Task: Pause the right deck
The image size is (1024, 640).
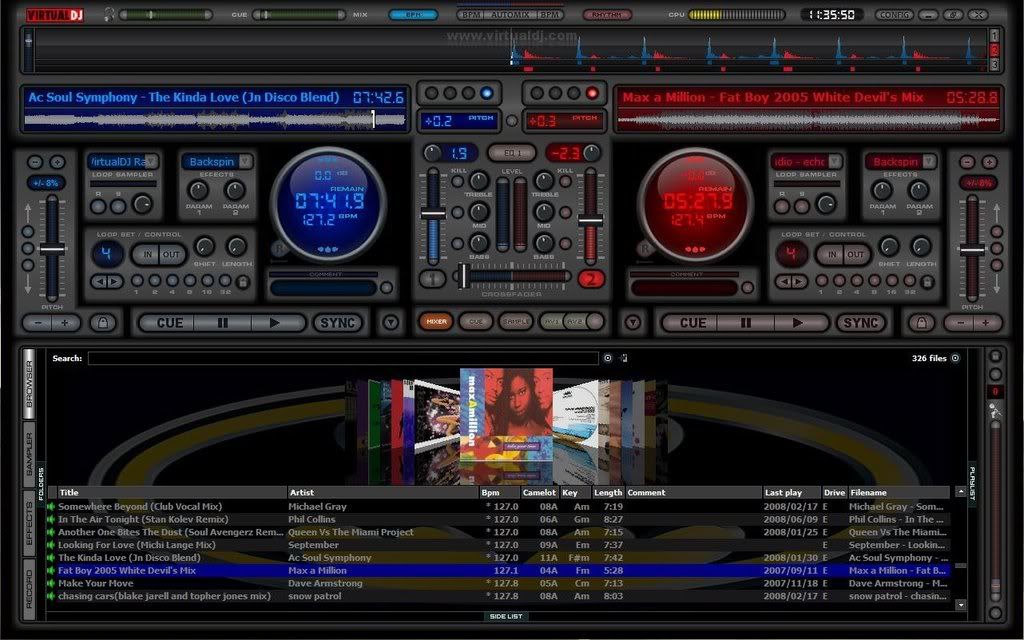Action: 745,323
